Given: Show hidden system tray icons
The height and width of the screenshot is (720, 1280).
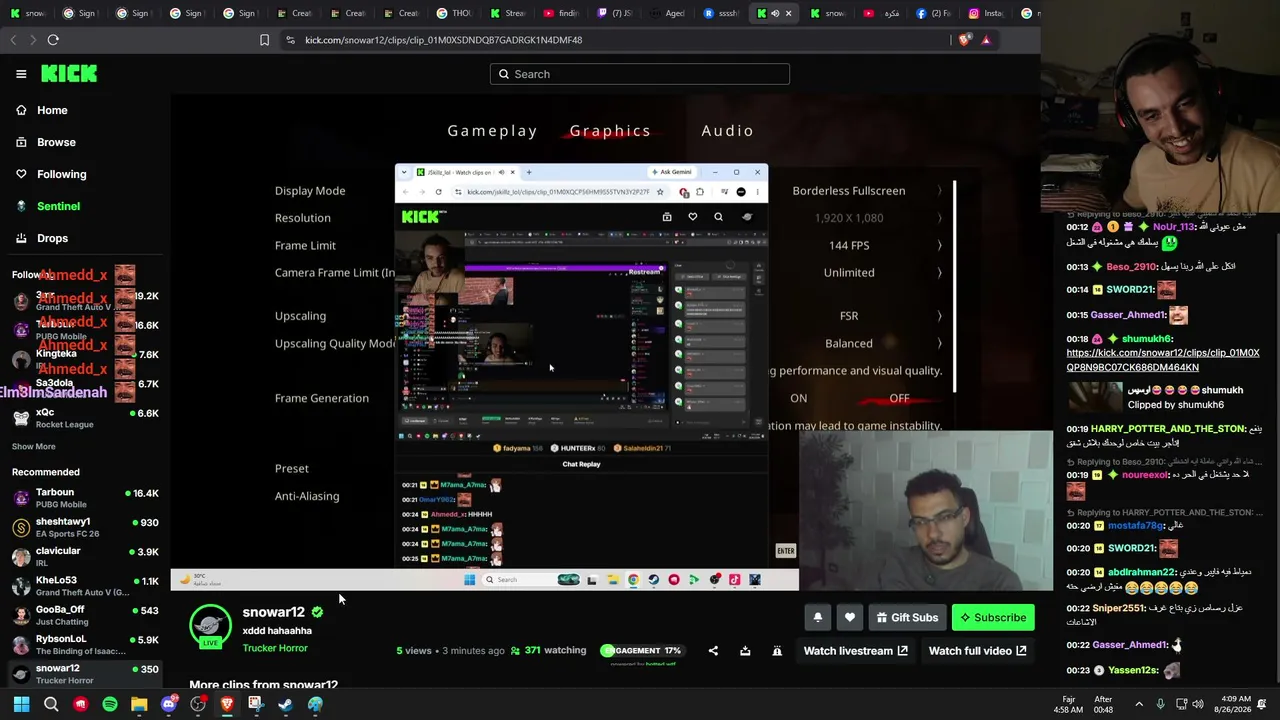Looking at the screenshot, I should pos(1138,704).
